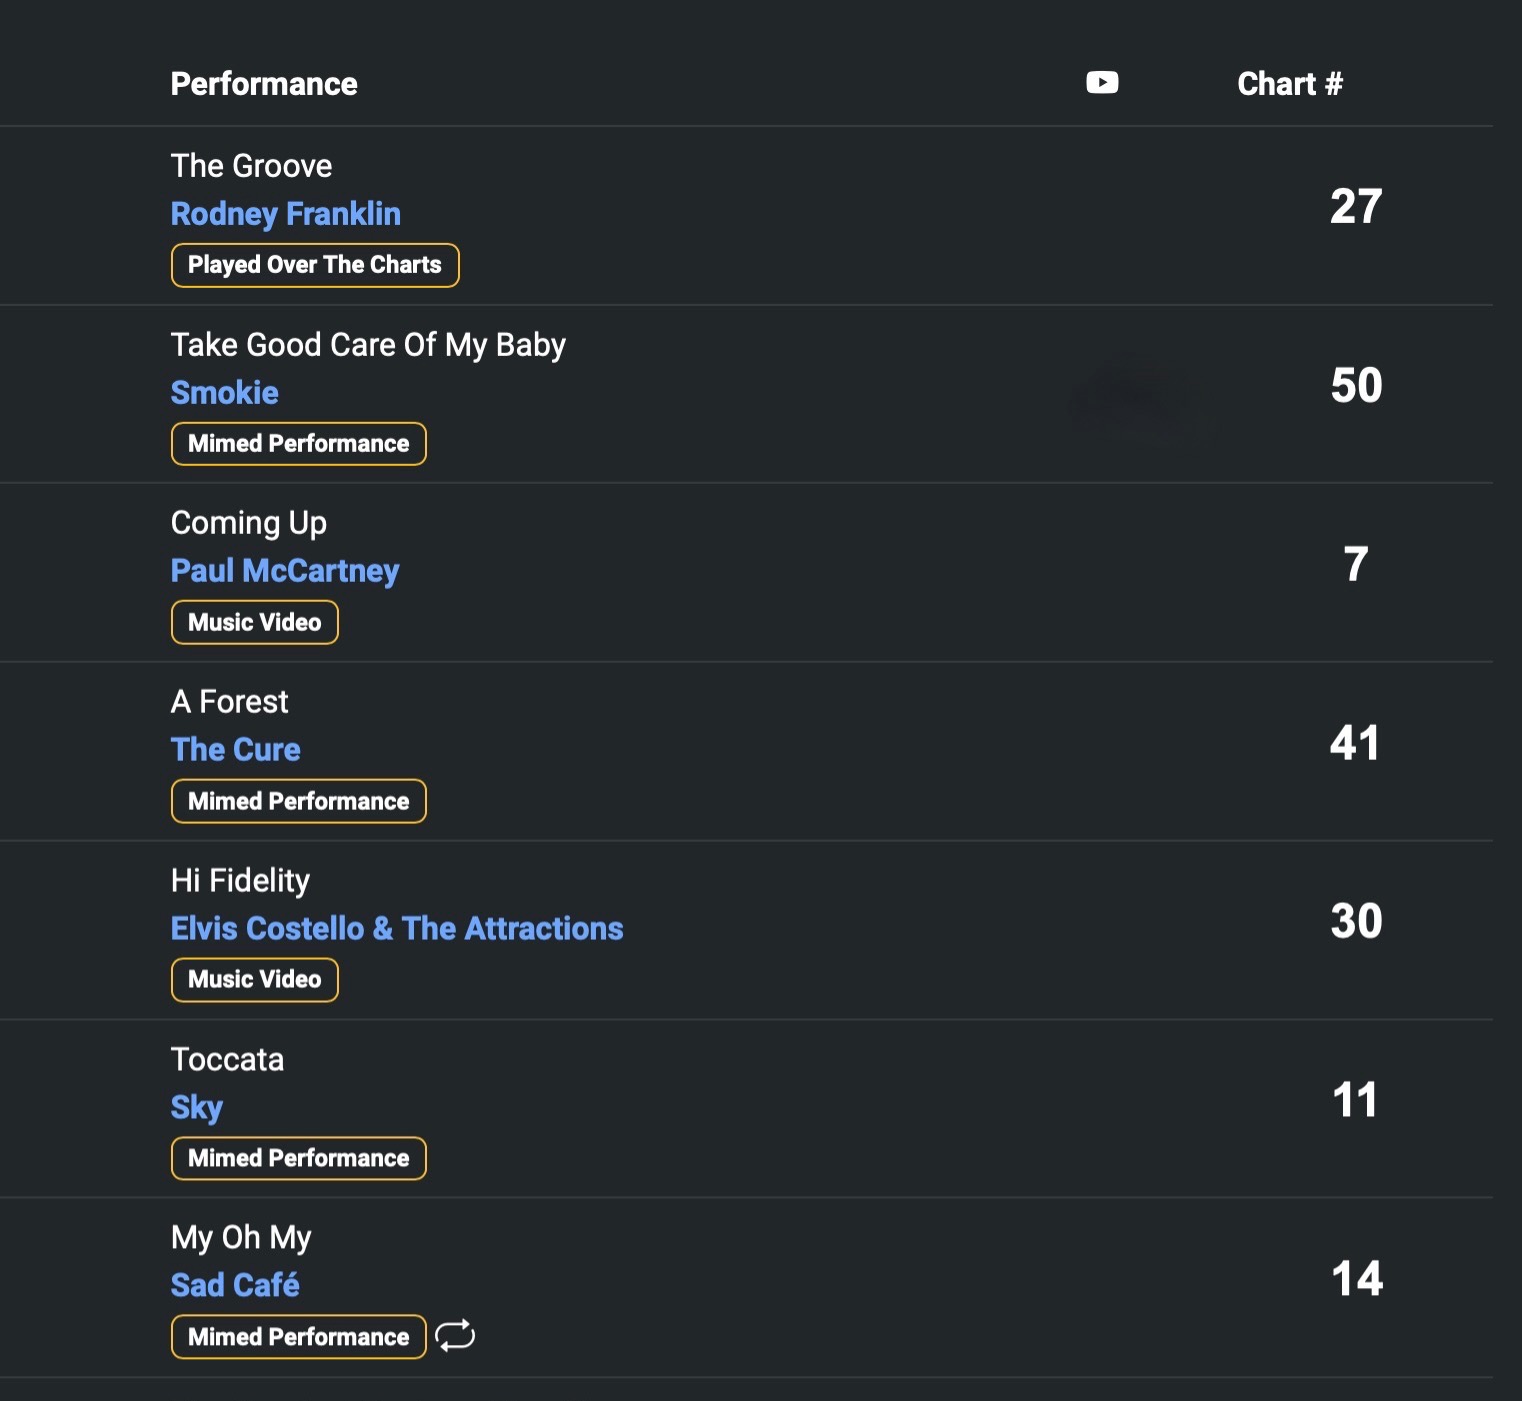
Task: Go to Paul McCartney's artist page
Action: coord(284,571)
